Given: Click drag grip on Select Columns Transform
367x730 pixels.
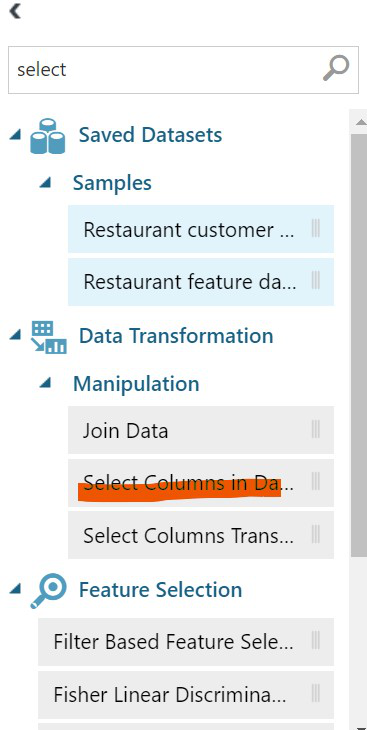Looking at the screenshot, I should [x=315, y=534].
